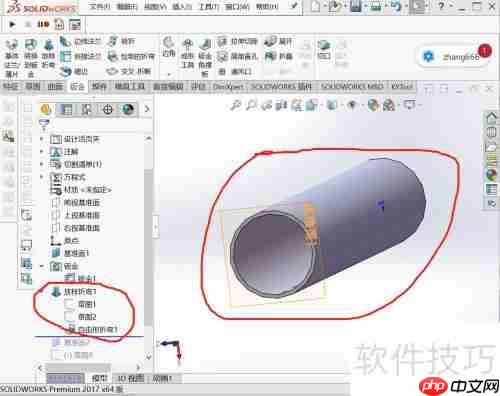This screenshot has height=396, width=500.
Task: Expand manager panel tabs with the > arrow
Action: click(147, 109)
